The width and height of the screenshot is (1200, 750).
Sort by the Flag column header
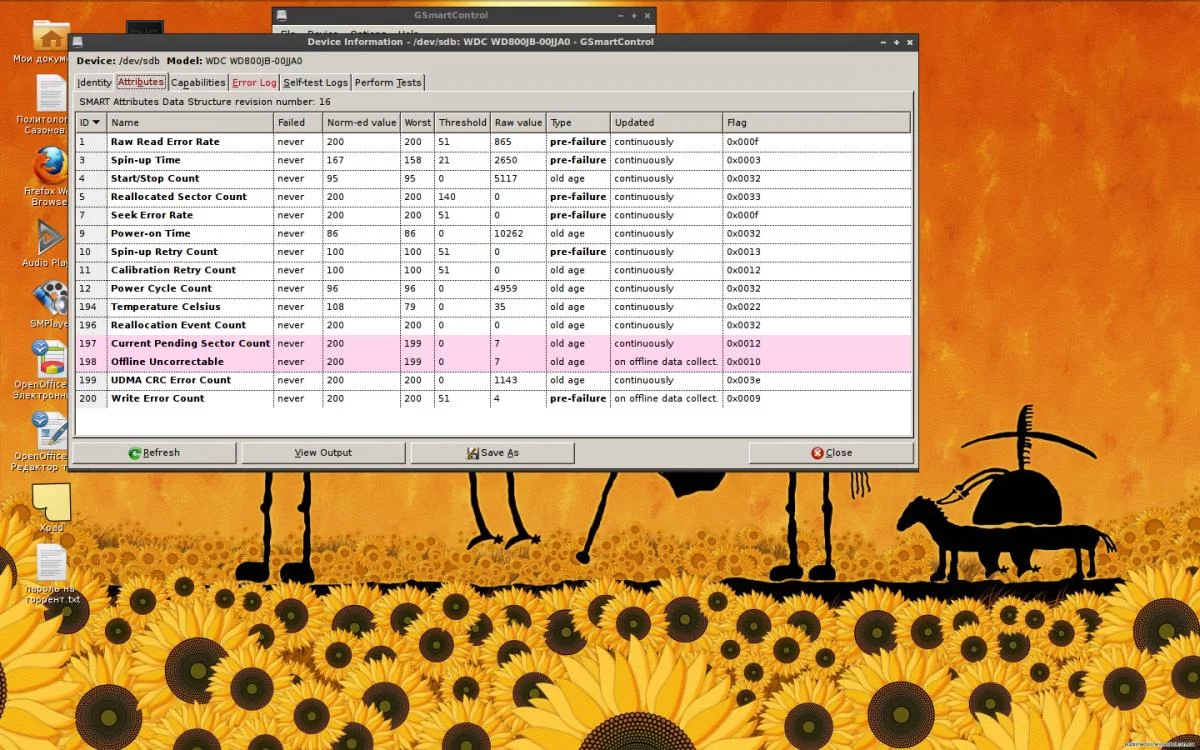click(x=816, y=123)
